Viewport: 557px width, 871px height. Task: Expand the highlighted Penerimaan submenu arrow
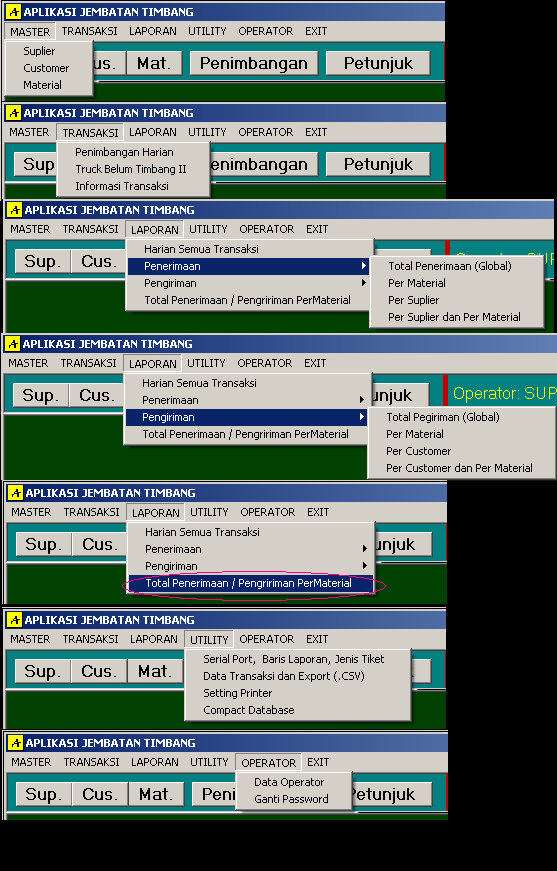(x=364, y=266)
